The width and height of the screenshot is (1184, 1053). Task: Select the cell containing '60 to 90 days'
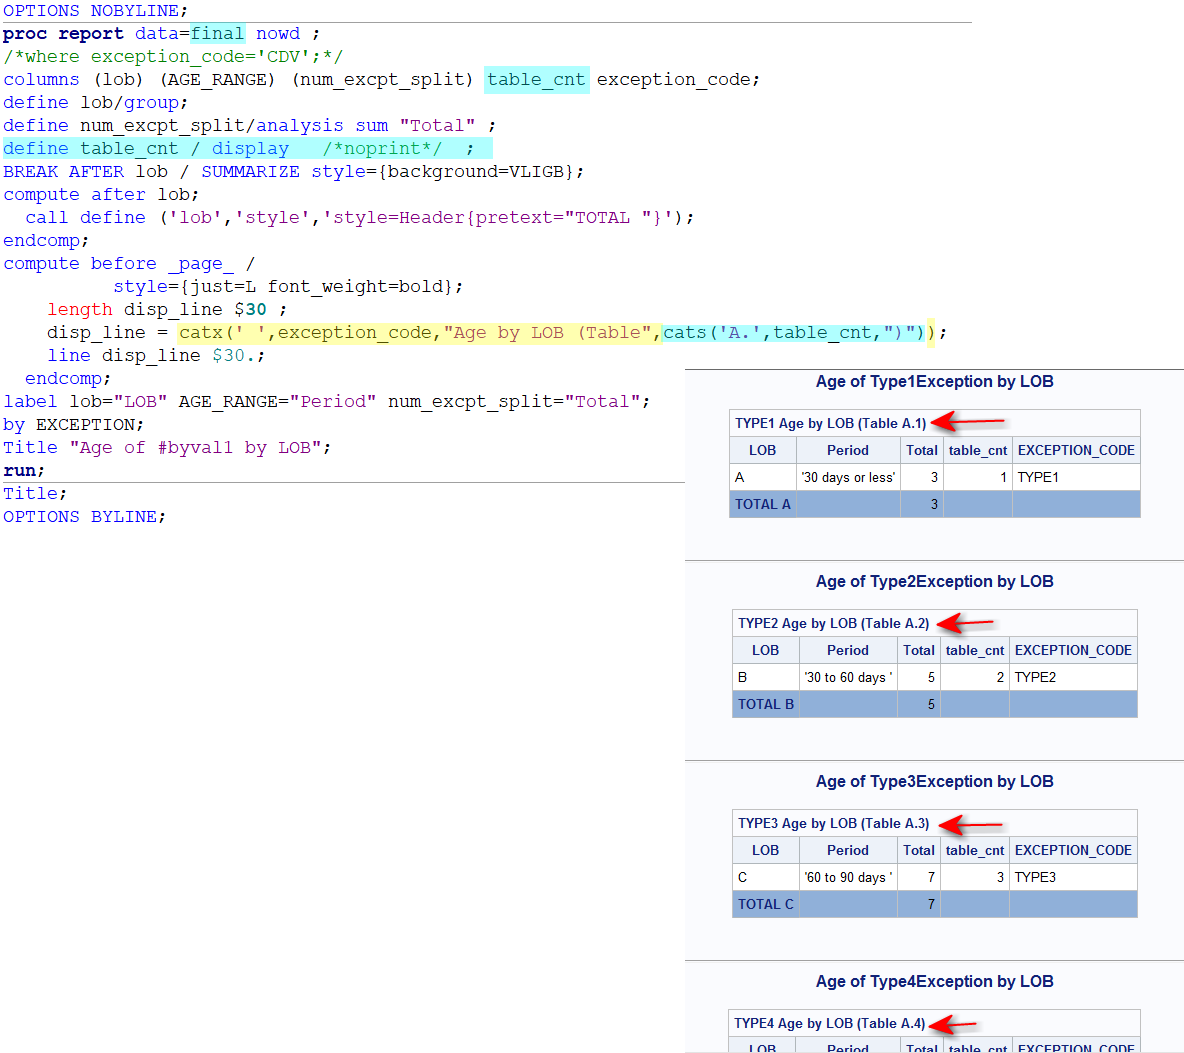tap(847, 877)
